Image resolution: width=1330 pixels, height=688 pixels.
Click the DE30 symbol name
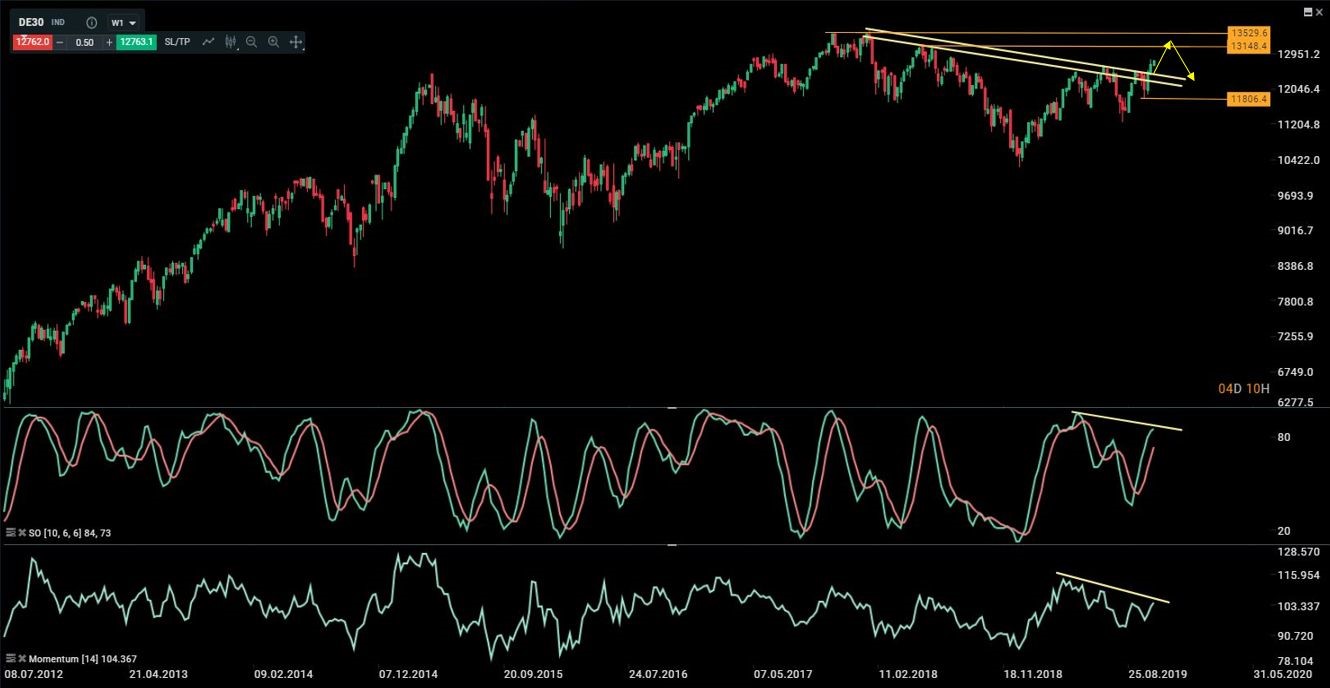31,22
